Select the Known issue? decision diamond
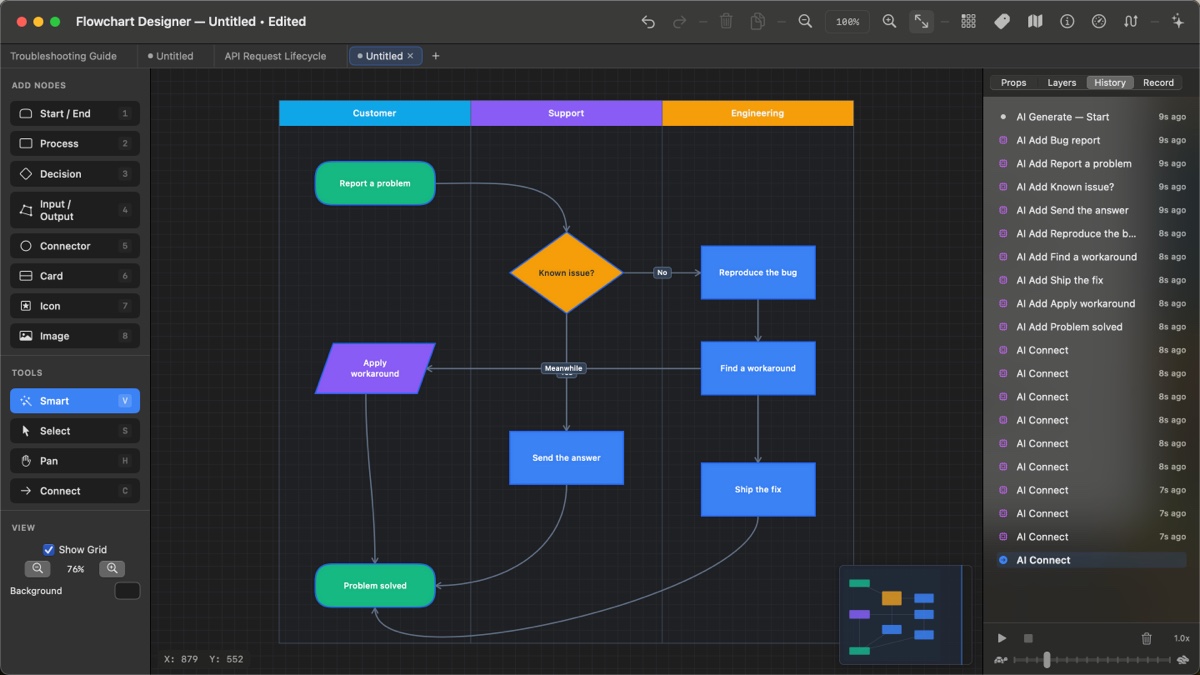The image size is (1200, 675). (x=566, y=273)
